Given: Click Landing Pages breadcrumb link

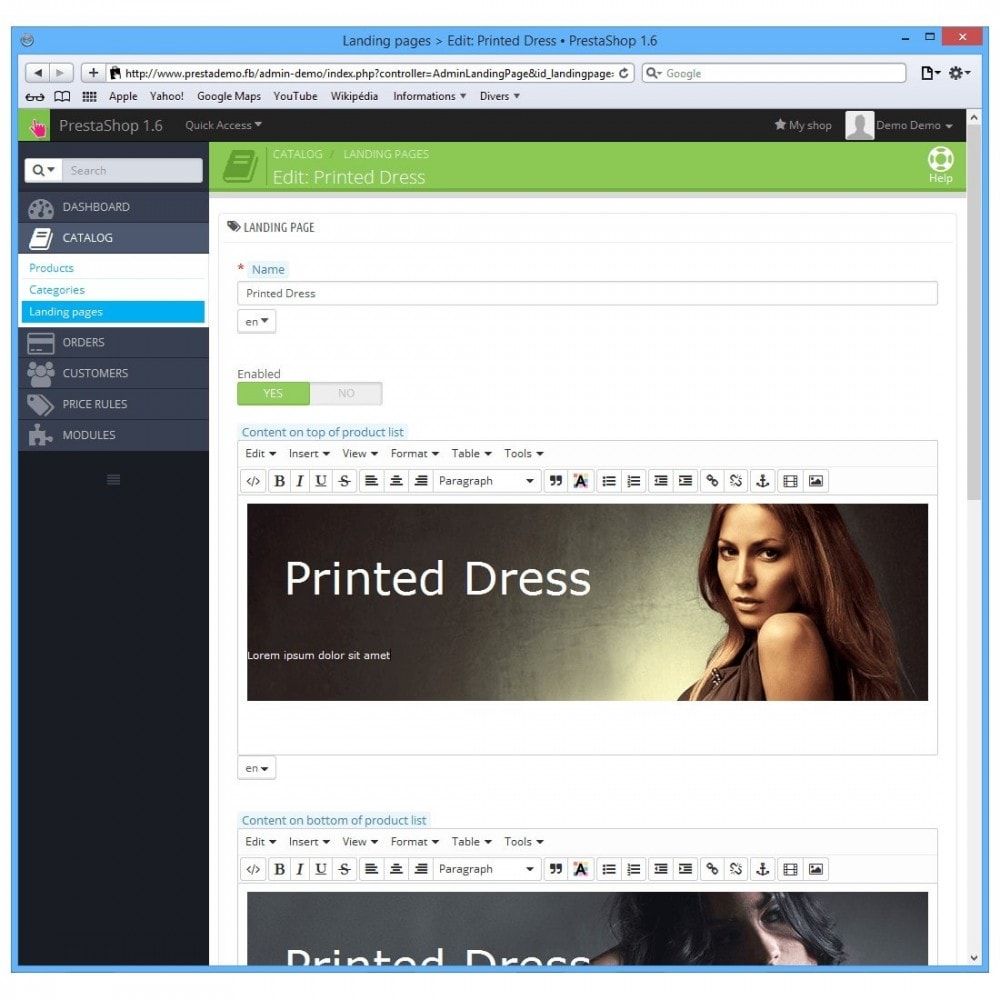Looking at the screenshot, I should coord(386,154).
